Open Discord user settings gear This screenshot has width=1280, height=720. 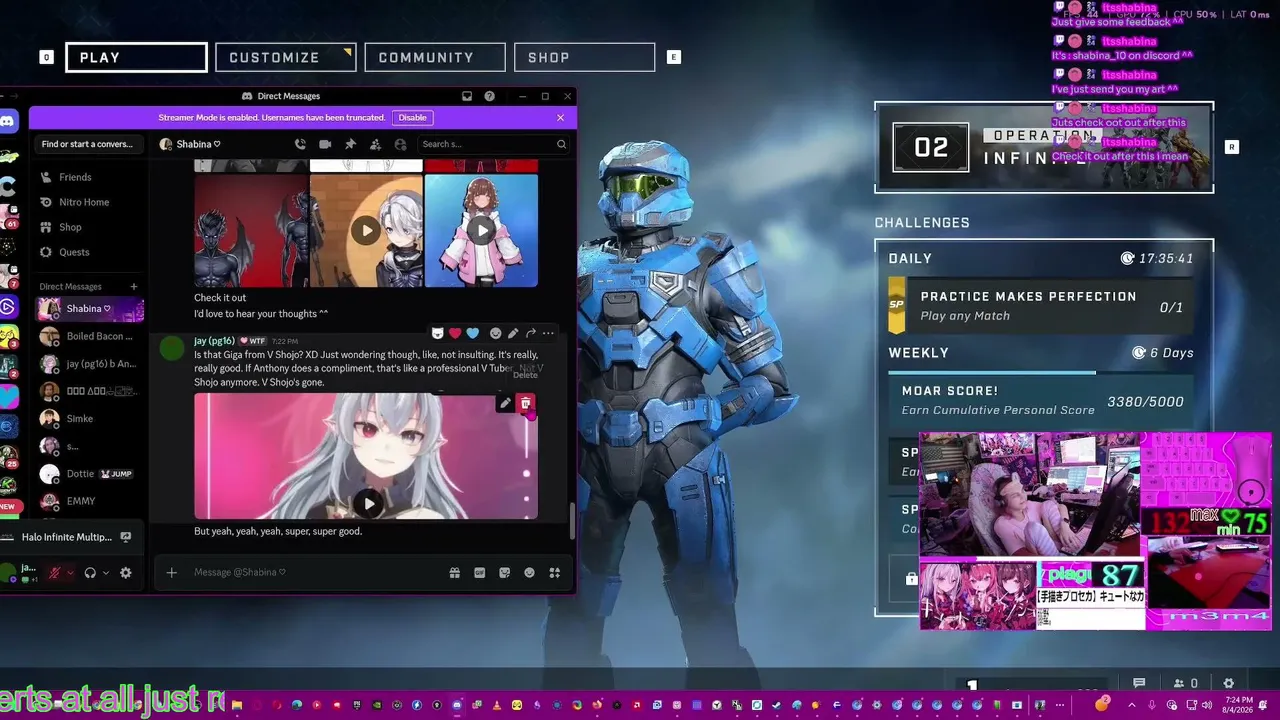[x=125, y=573]
